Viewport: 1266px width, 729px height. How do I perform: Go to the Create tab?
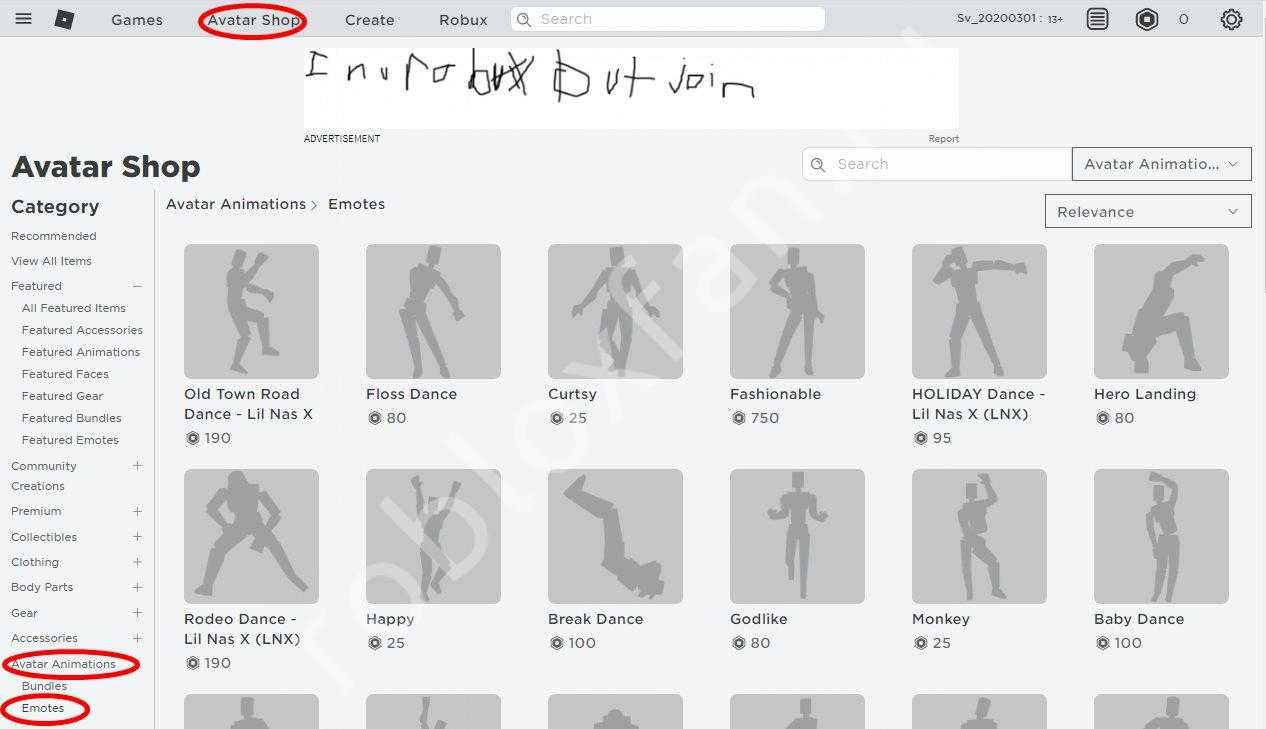coord(370,20)
